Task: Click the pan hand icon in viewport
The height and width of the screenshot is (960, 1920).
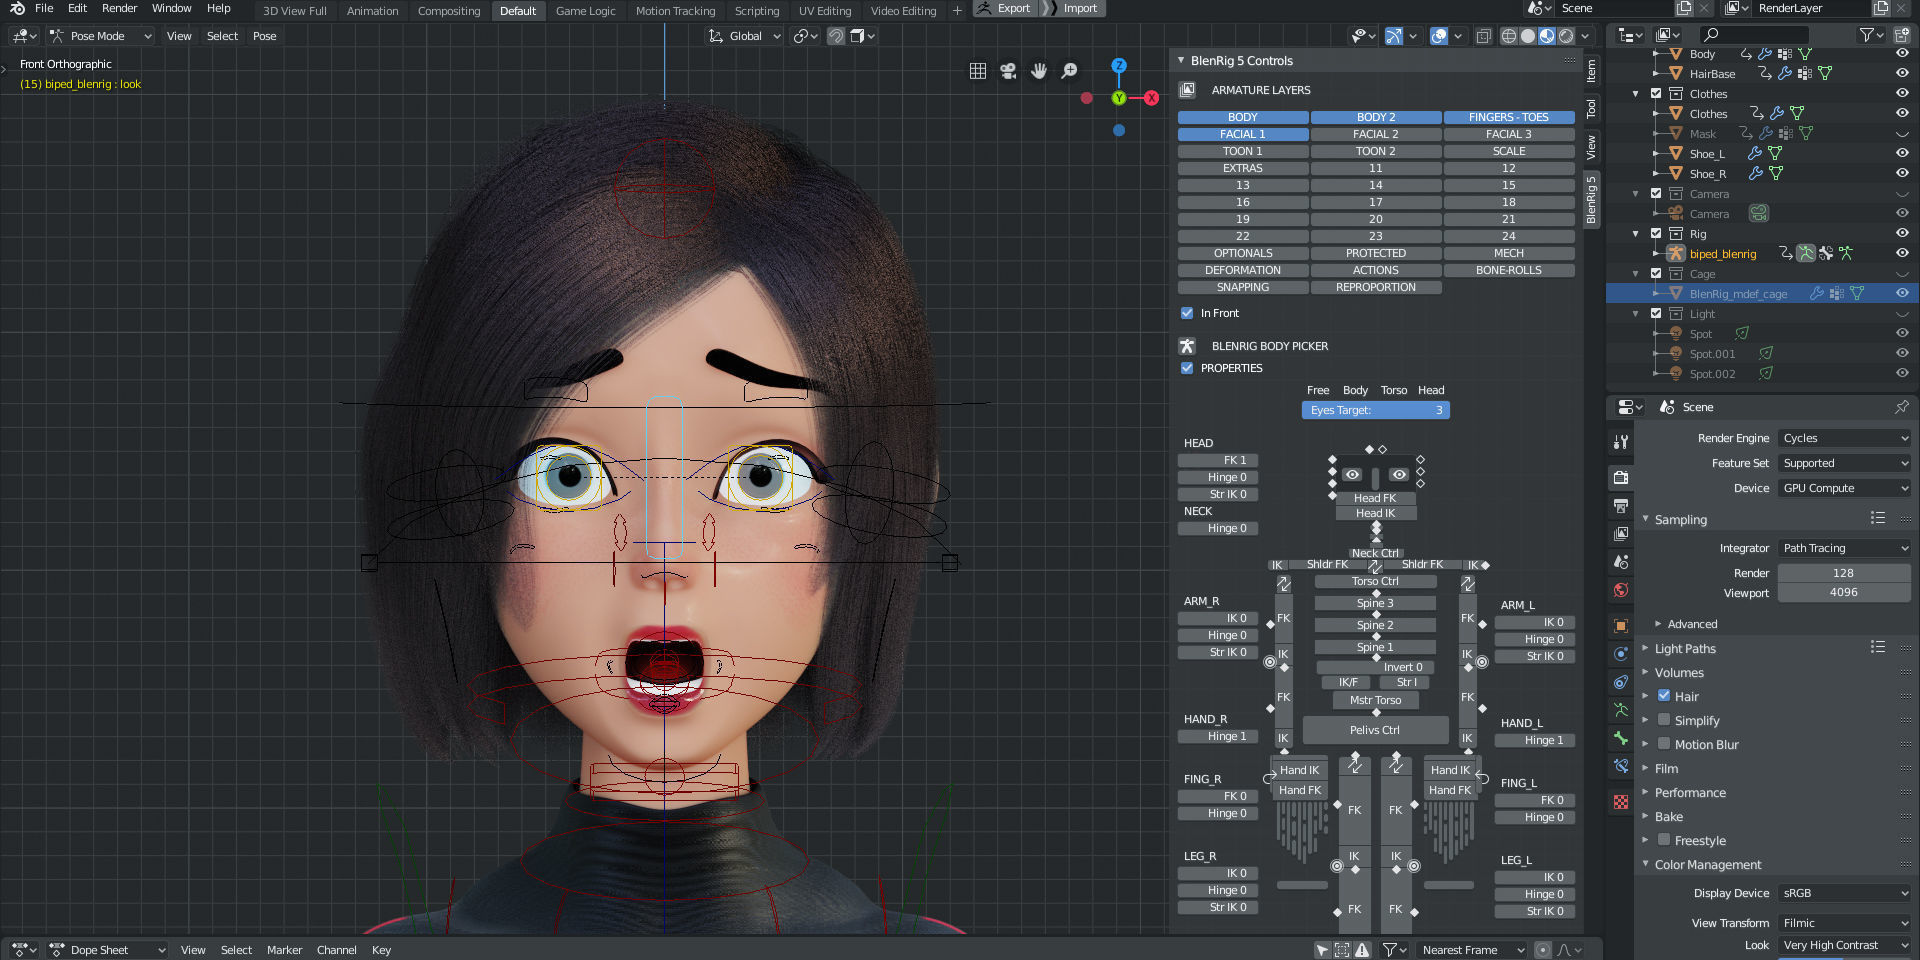Action: (x=1039, y=71)
